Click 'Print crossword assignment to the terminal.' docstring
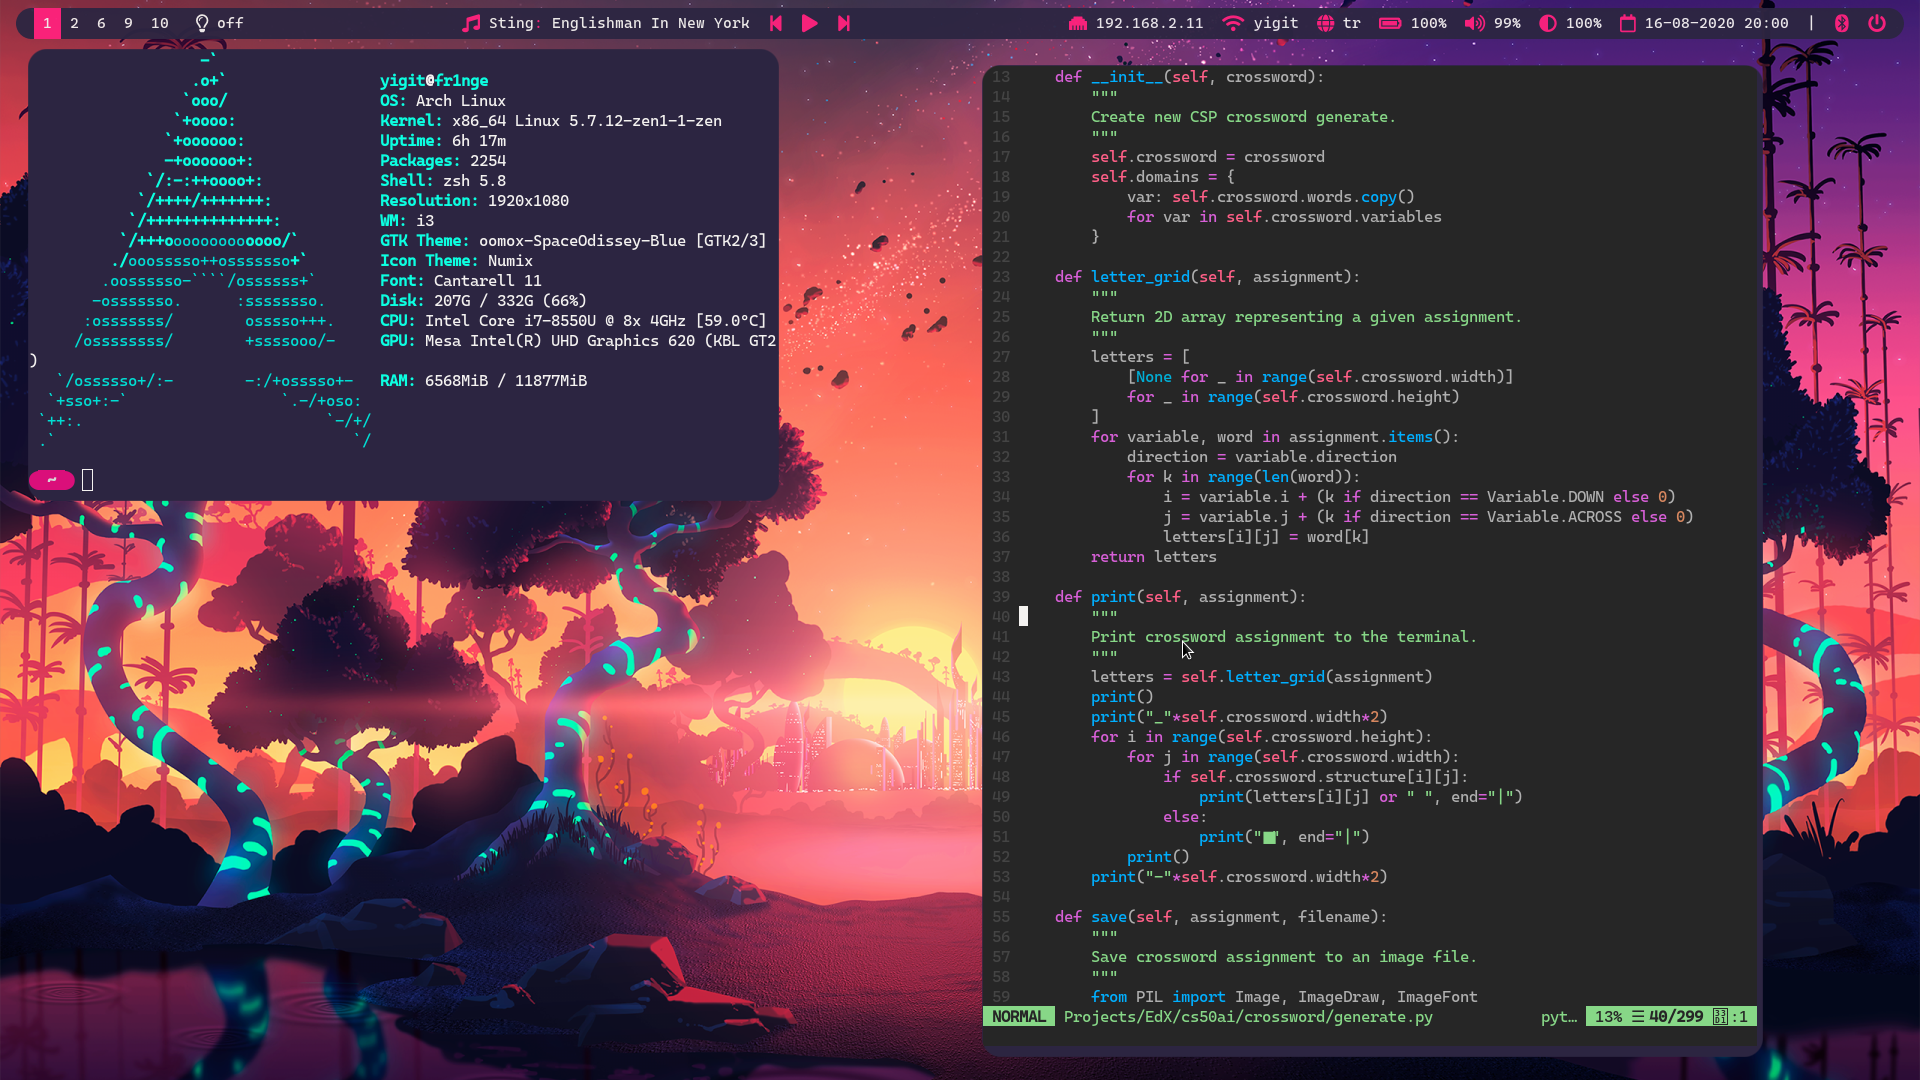1920x1080 pixels. (1284, 636)
